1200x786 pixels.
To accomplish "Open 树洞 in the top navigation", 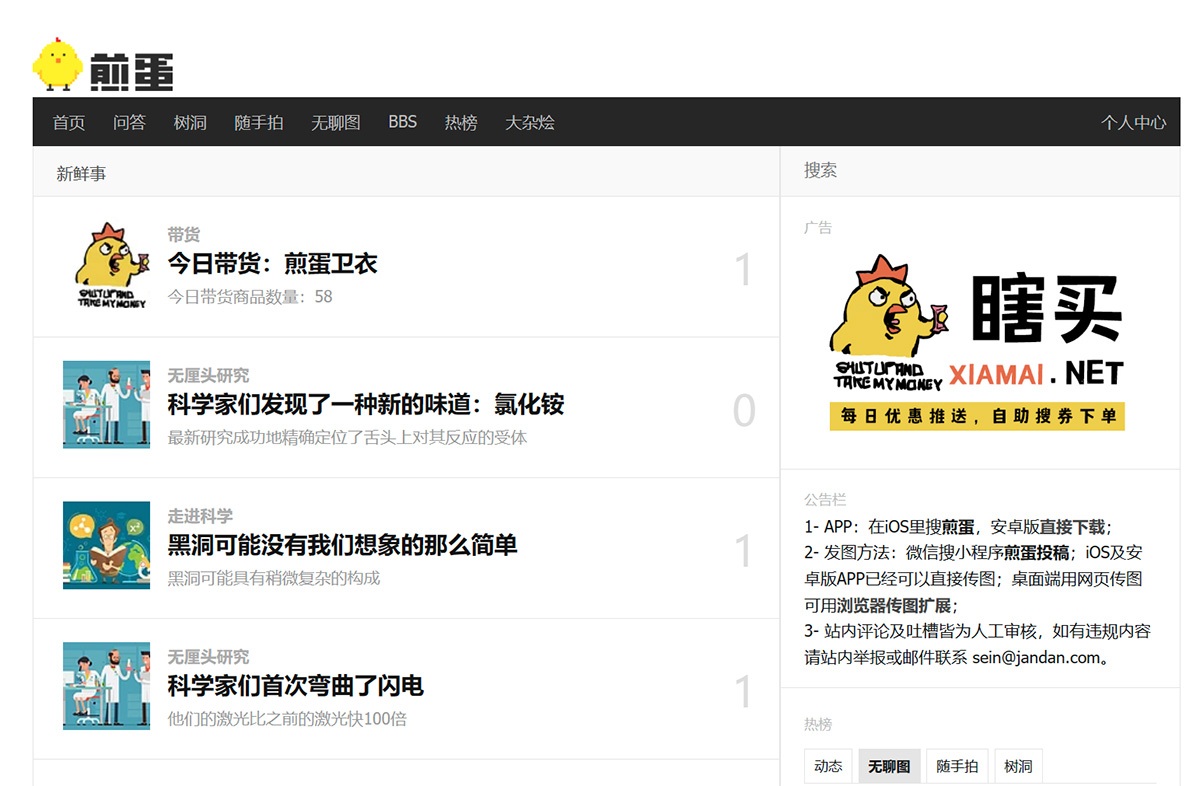I will click(190, 122).
